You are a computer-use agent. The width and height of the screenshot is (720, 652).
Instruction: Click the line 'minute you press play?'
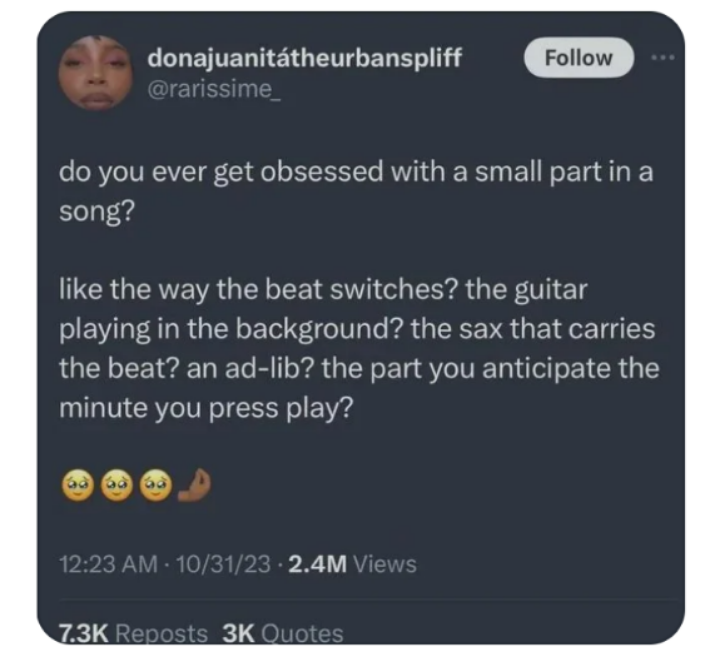point(207,408)
